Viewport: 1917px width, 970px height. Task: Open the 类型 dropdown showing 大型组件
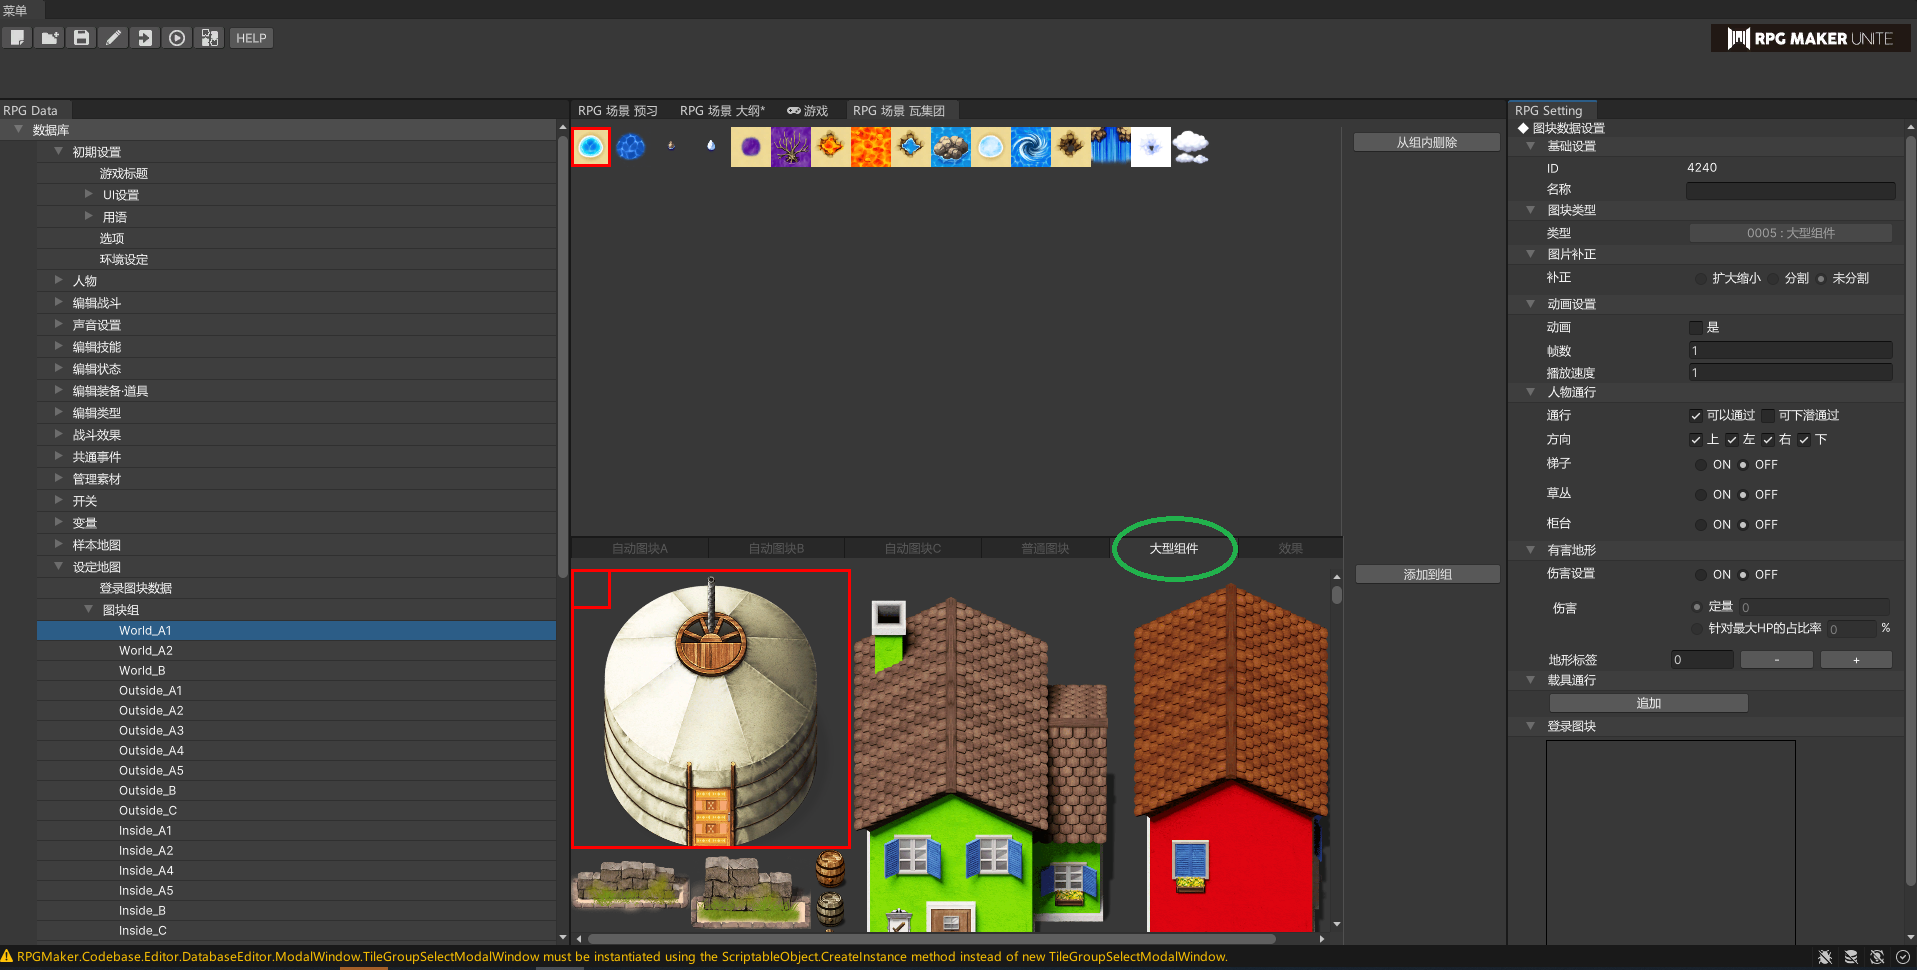point(1790,233)
